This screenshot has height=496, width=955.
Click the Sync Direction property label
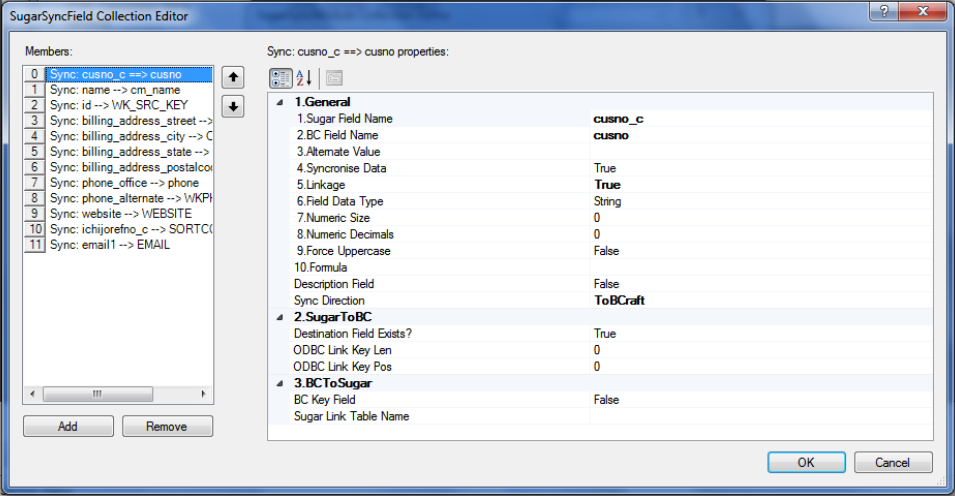329,300
